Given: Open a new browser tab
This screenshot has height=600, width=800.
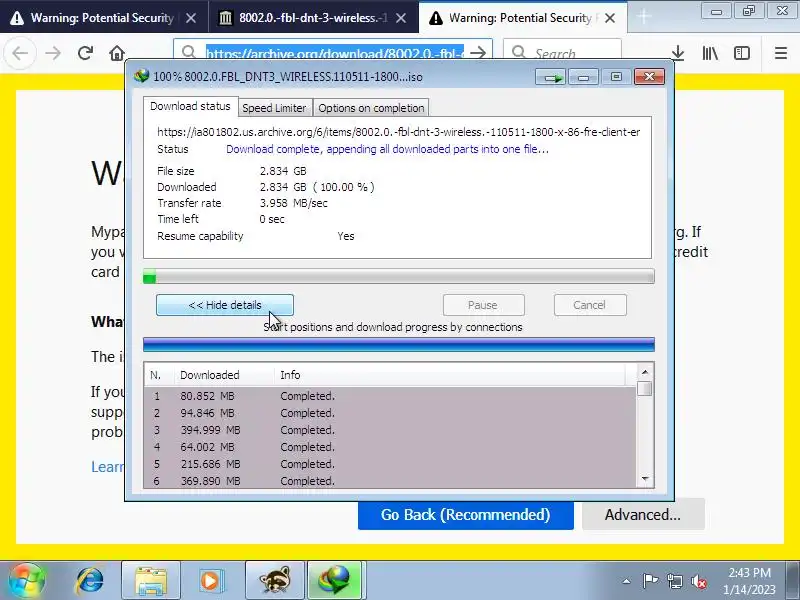Looking at the screenshot, I should (x=644, y=17).
